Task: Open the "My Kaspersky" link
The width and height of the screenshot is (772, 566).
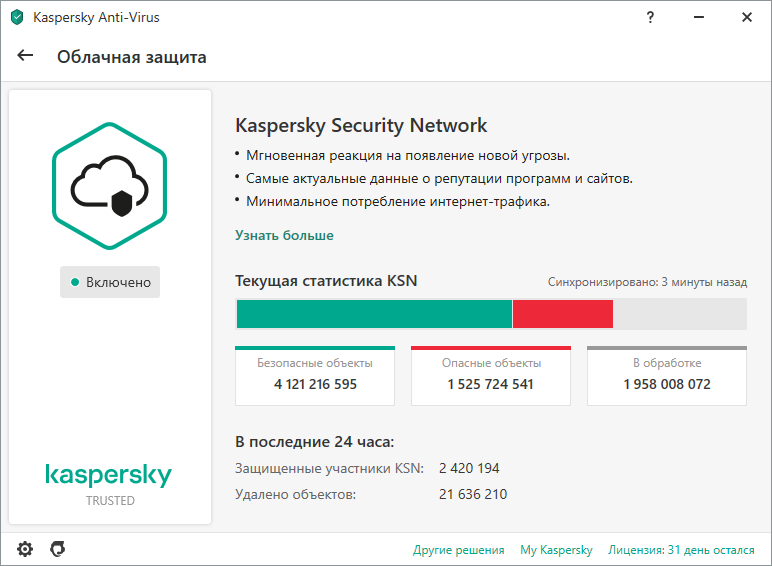Action: pos(556,550)
